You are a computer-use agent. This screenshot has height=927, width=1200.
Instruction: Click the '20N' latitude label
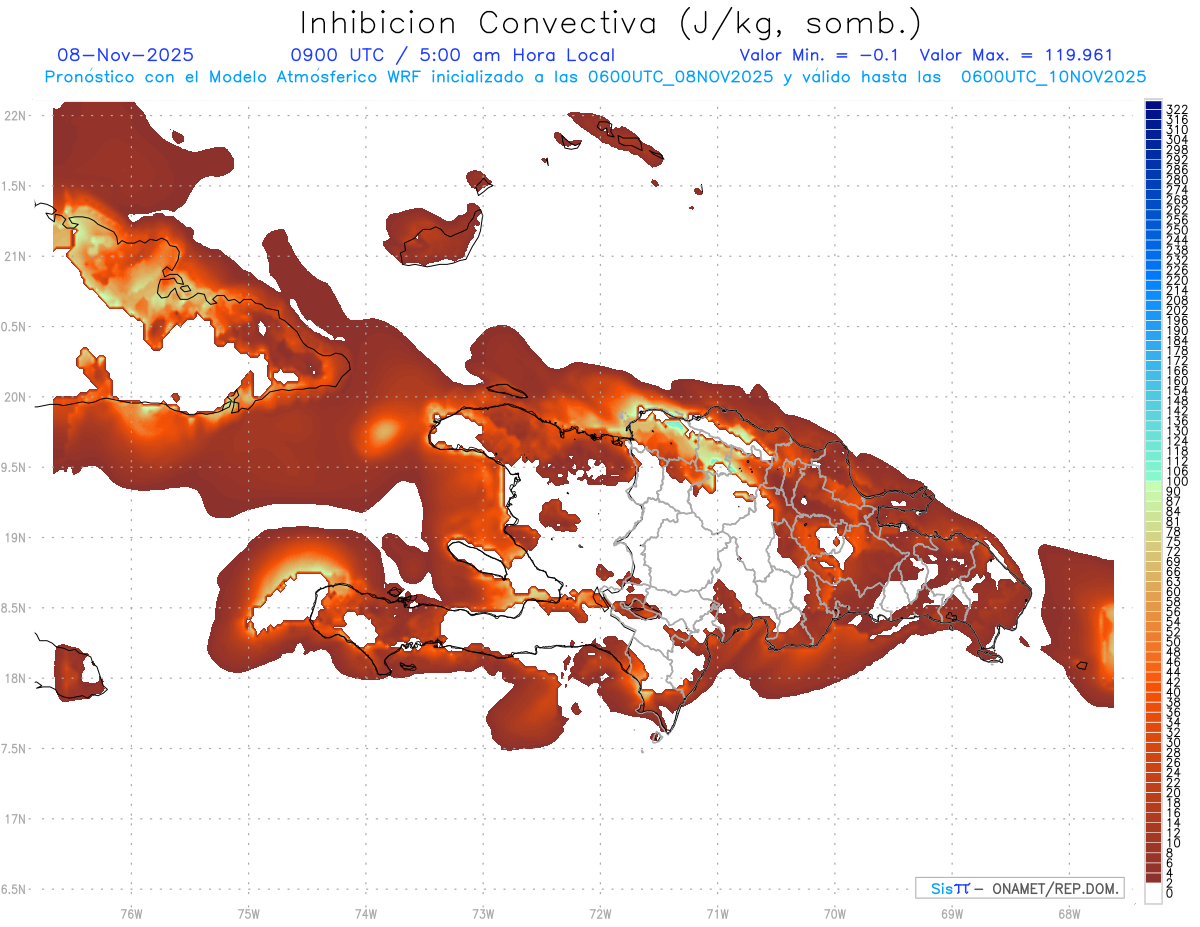click(14, 397)
